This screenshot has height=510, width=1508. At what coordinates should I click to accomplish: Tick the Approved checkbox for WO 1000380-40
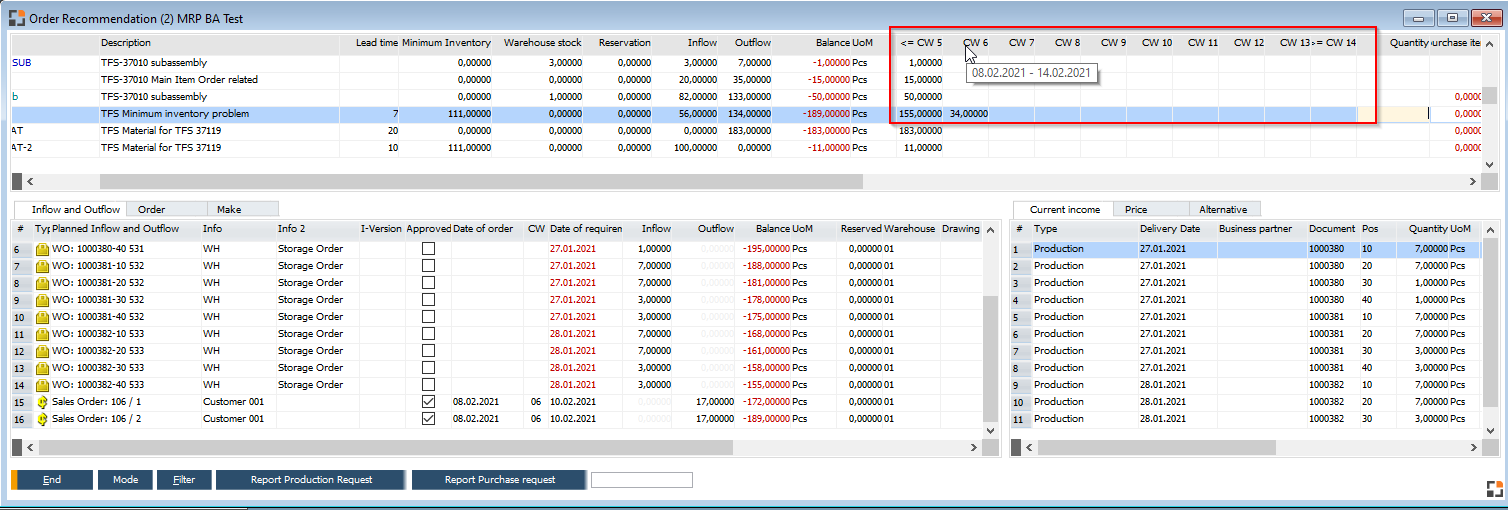[428, 249]
